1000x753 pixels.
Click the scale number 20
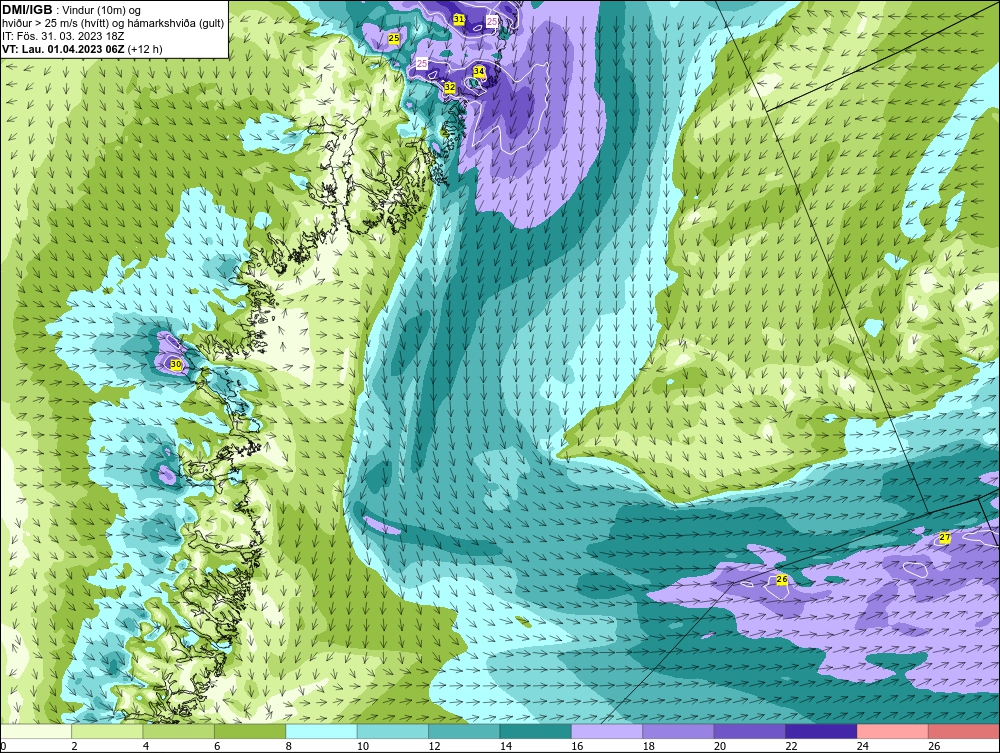[x=720, y=746]
